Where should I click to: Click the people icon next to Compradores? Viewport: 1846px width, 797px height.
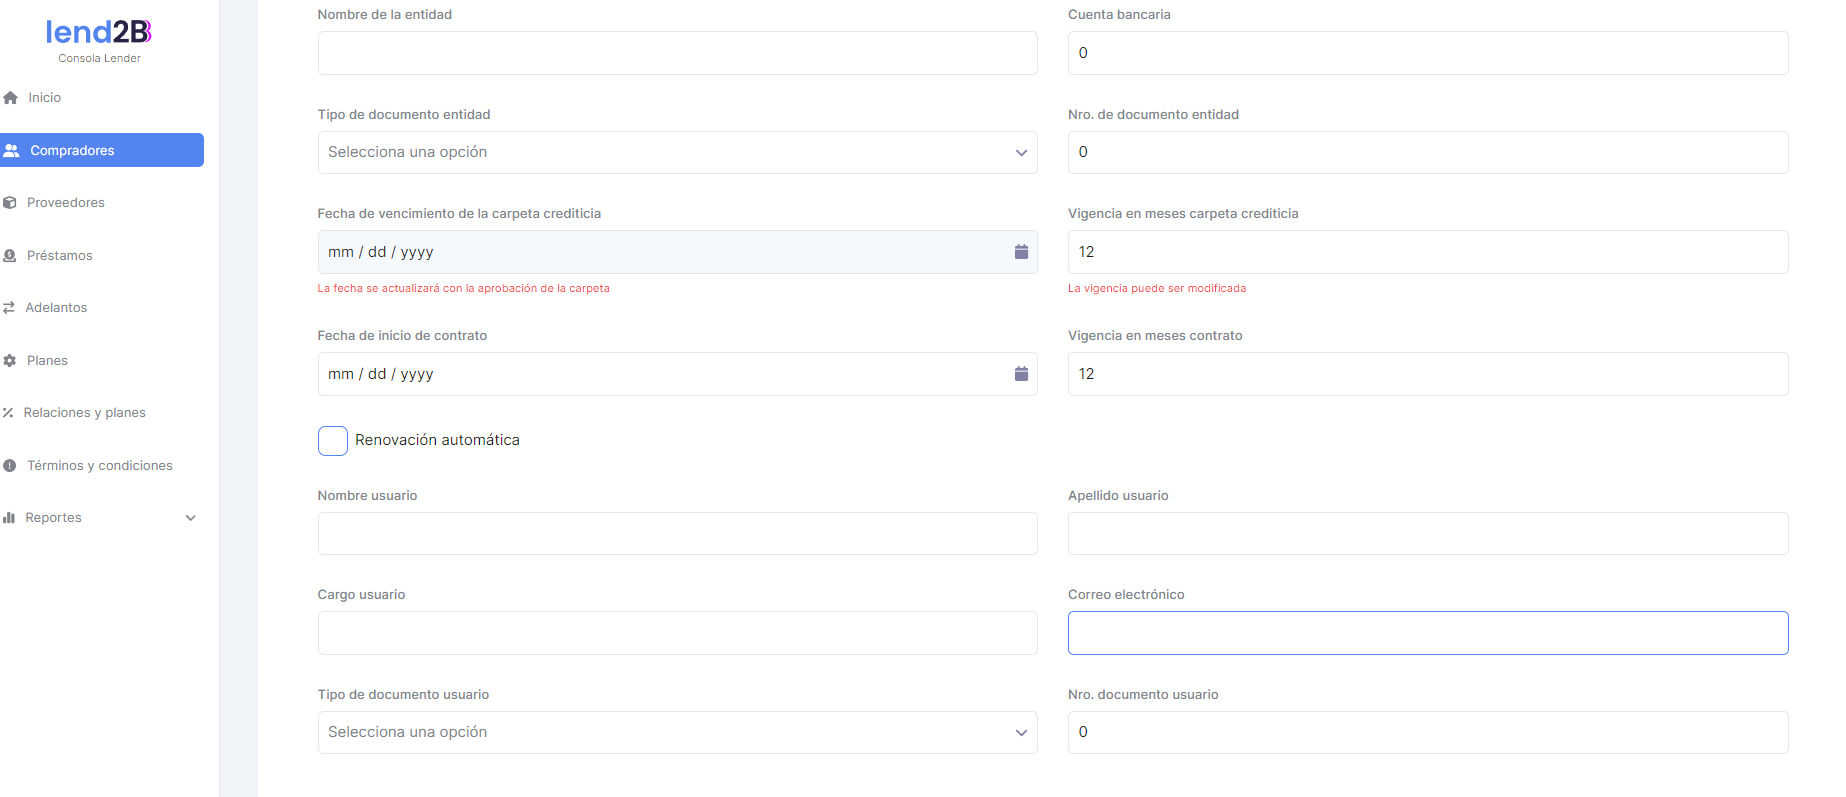pos(12,151)
